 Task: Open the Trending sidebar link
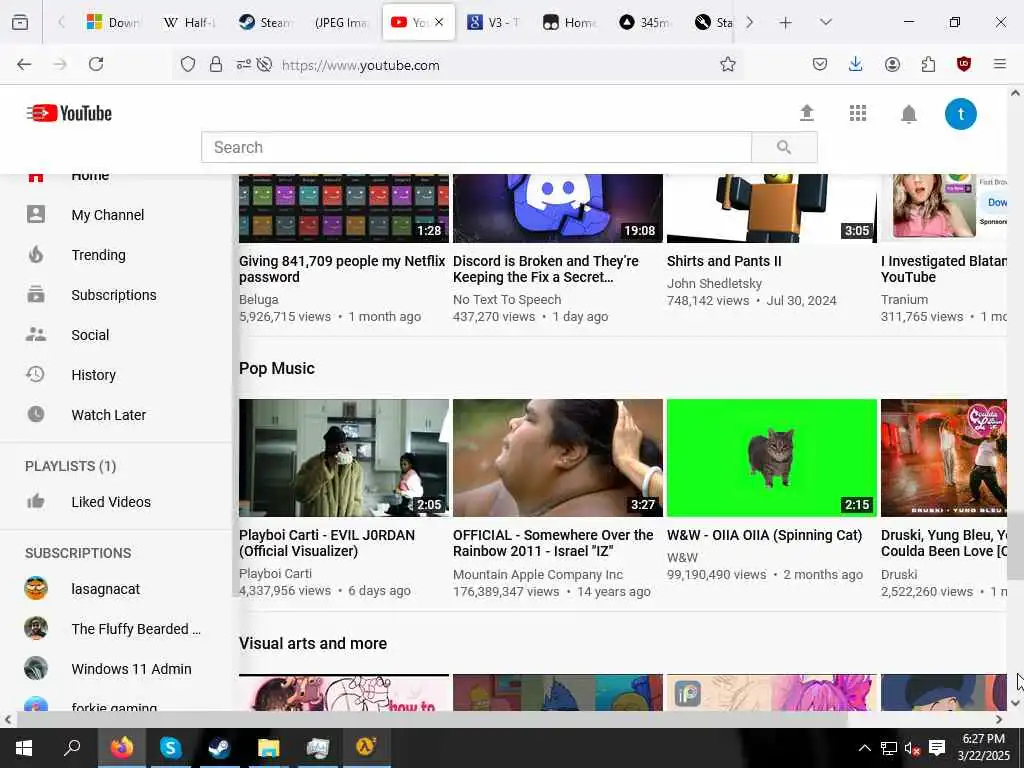click(x=99, y=255)
